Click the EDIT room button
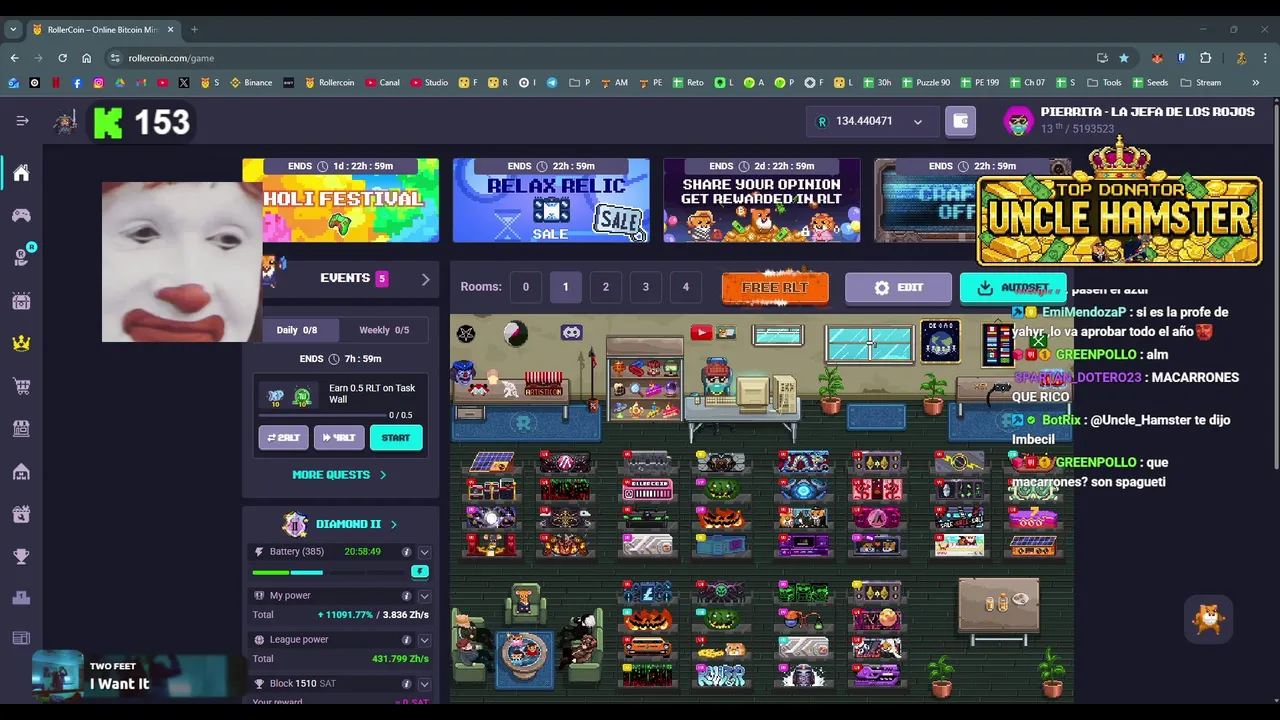 click(x=898, y=287)
